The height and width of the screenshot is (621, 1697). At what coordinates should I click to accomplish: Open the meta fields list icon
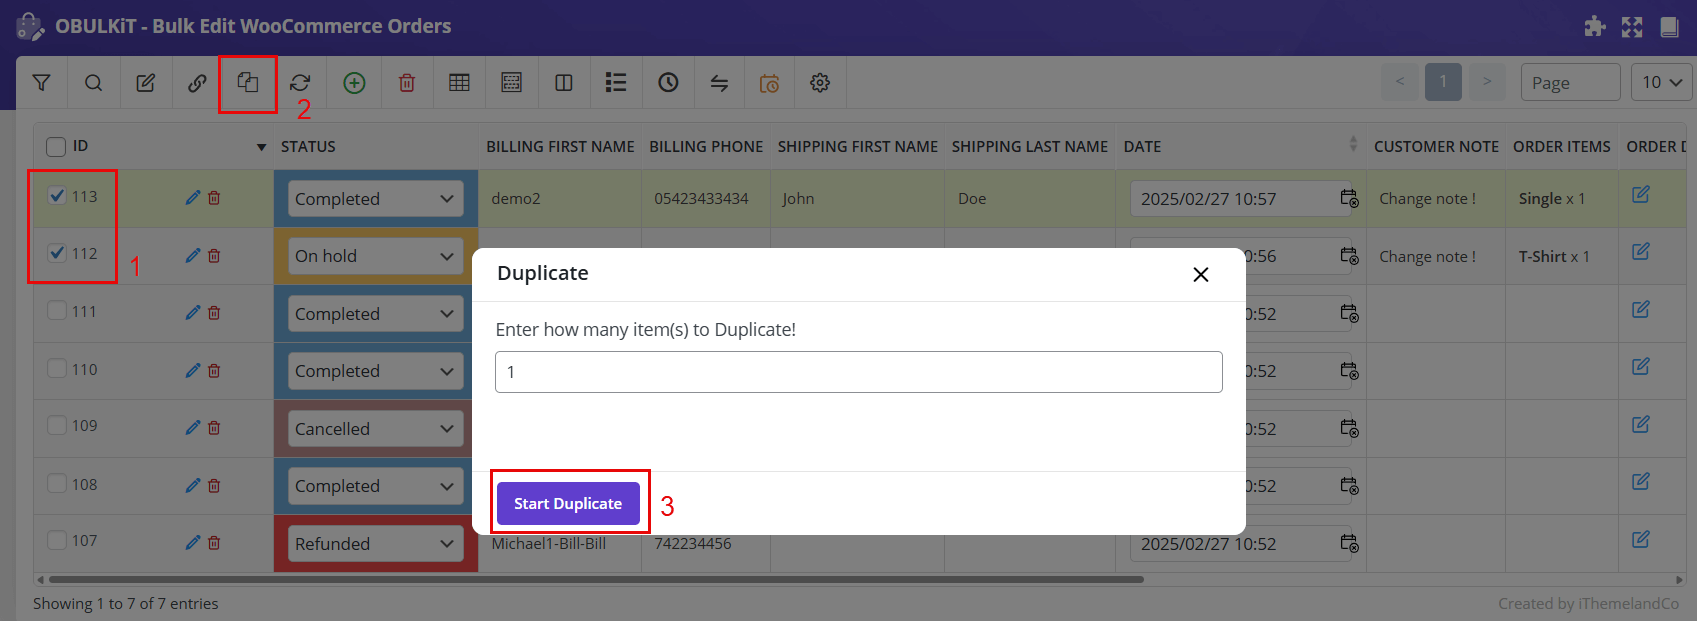point(616,83)
